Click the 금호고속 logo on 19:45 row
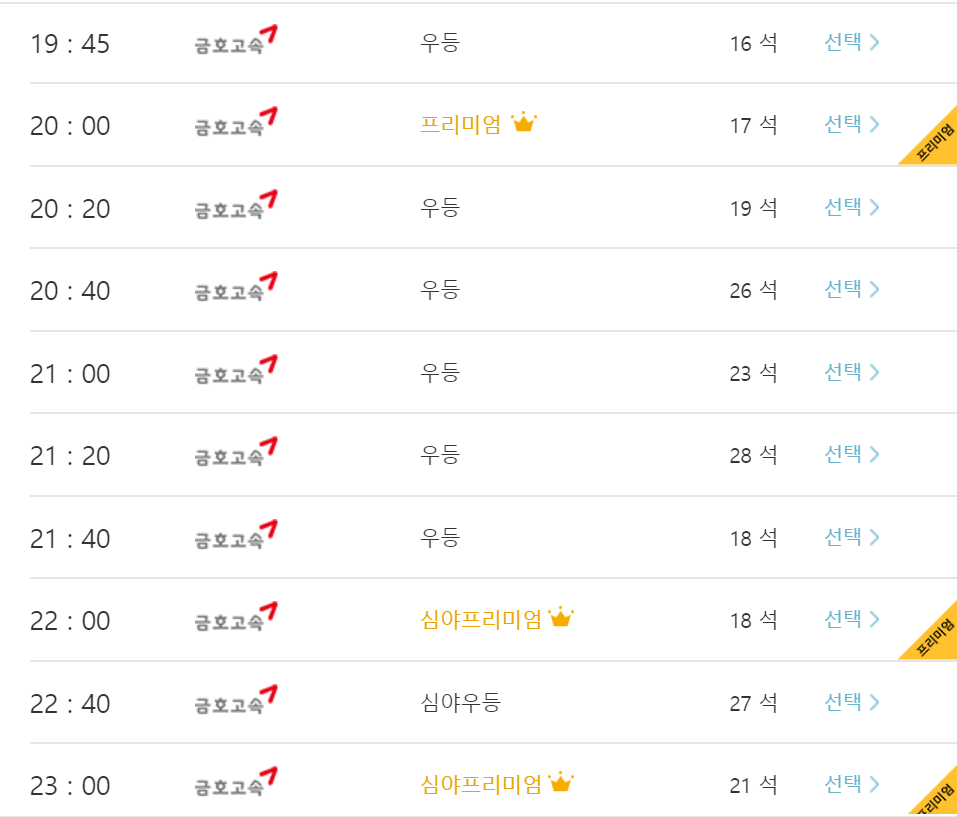This screenshot has width=957, height=817. tap(236, 40)
